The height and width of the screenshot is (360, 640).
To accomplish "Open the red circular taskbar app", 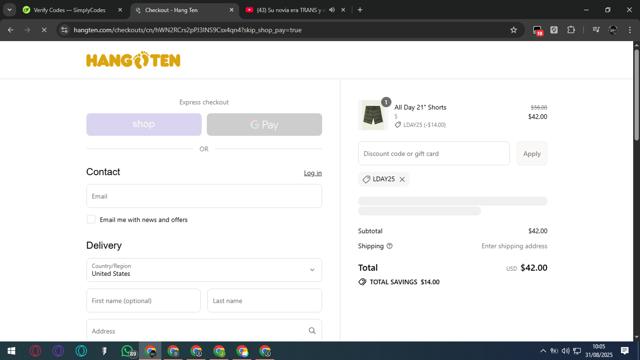I will click(35, 351).
